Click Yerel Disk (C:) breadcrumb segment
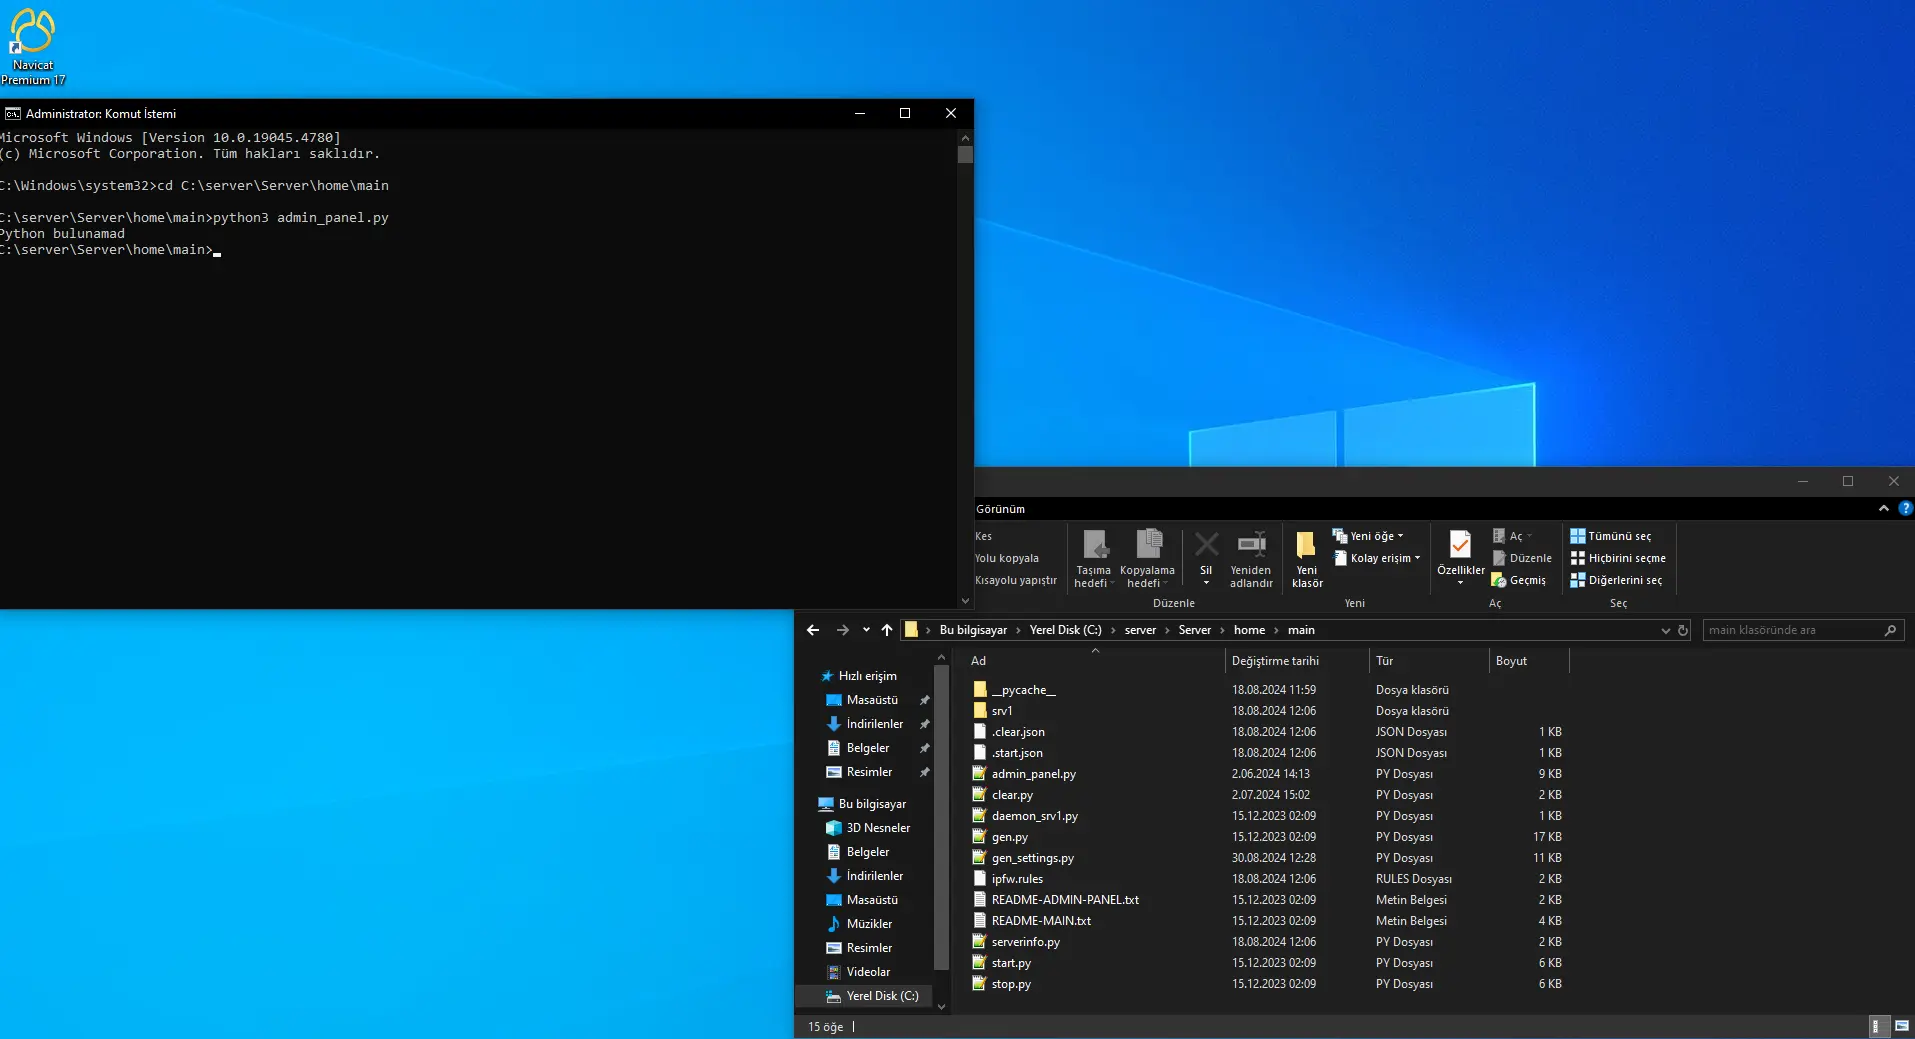 (1066, 630)
